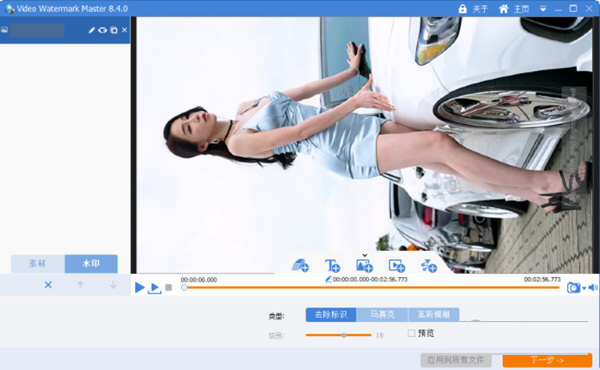Image resolution: width=600 pixels, height=370 pixels.
Task: Duplicate the watermark layer
Action: (x=114, y=30)
